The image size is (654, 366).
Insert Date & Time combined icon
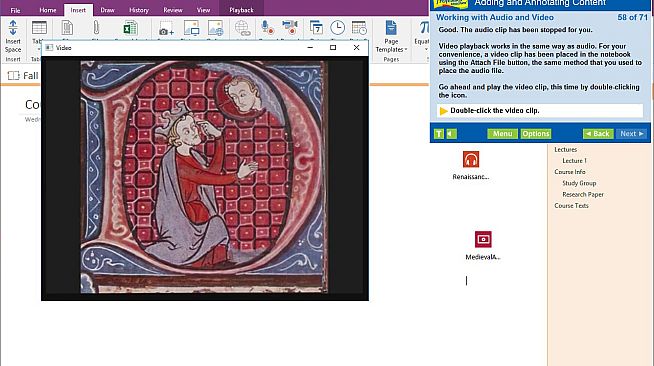click(x=359, y=28)
